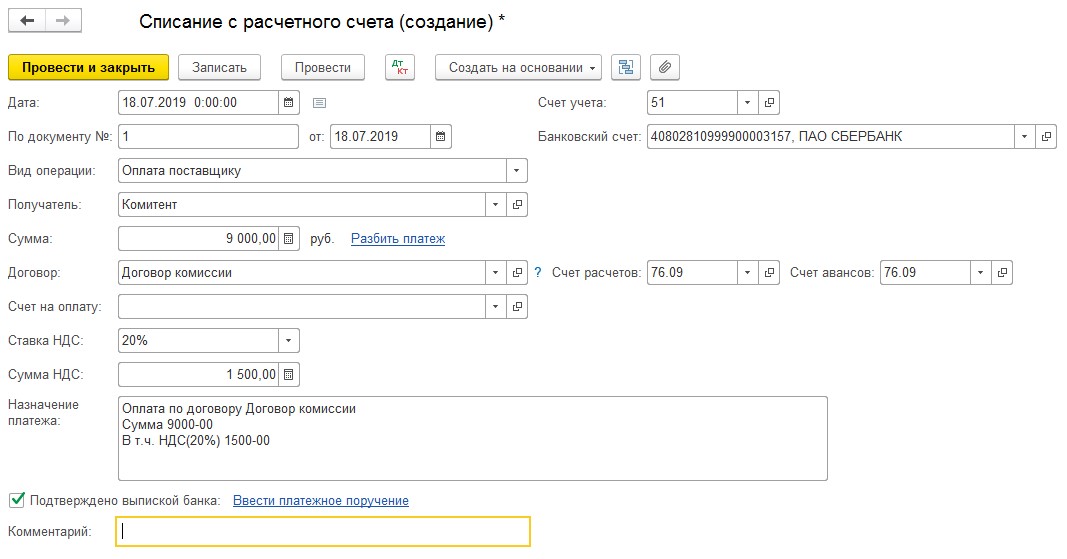Open calculator for Сумма field
The height and width of the screenshot is (559, 1067).
click(288, 239)
